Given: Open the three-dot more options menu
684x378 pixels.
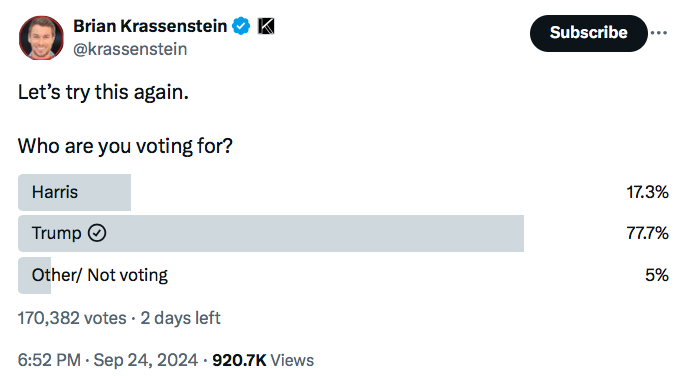Looking at the screenshot, I should pos(659,33).
